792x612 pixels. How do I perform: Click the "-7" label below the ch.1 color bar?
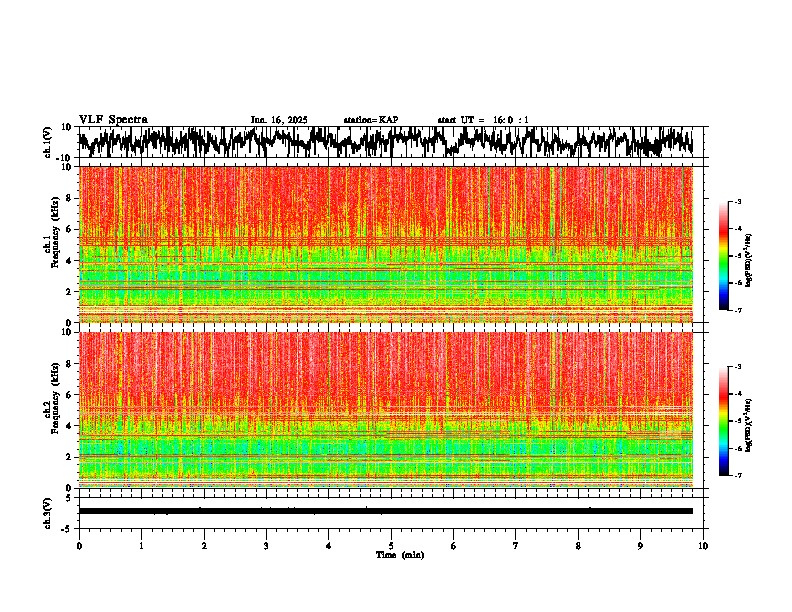[737, 310]
